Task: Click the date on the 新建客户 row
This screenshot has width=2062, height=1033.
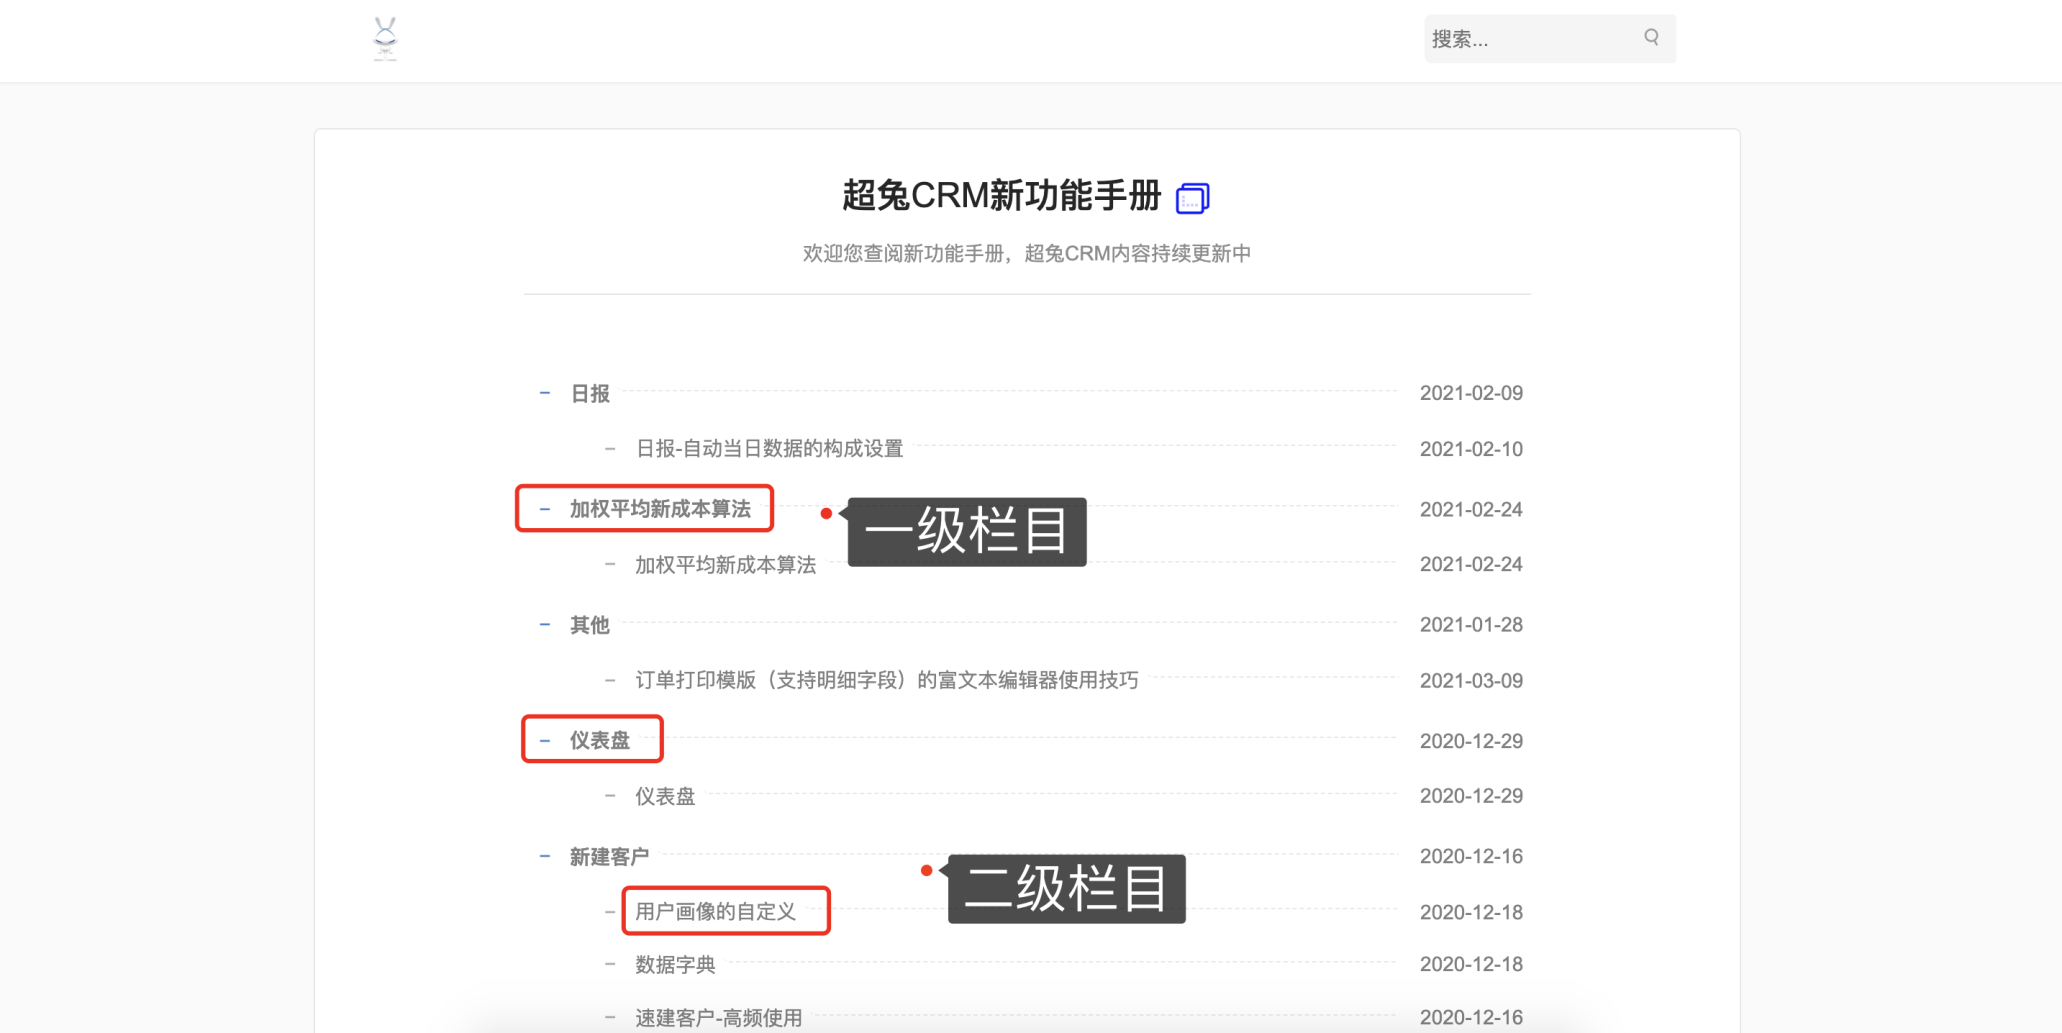Action: coord(1471,856)
